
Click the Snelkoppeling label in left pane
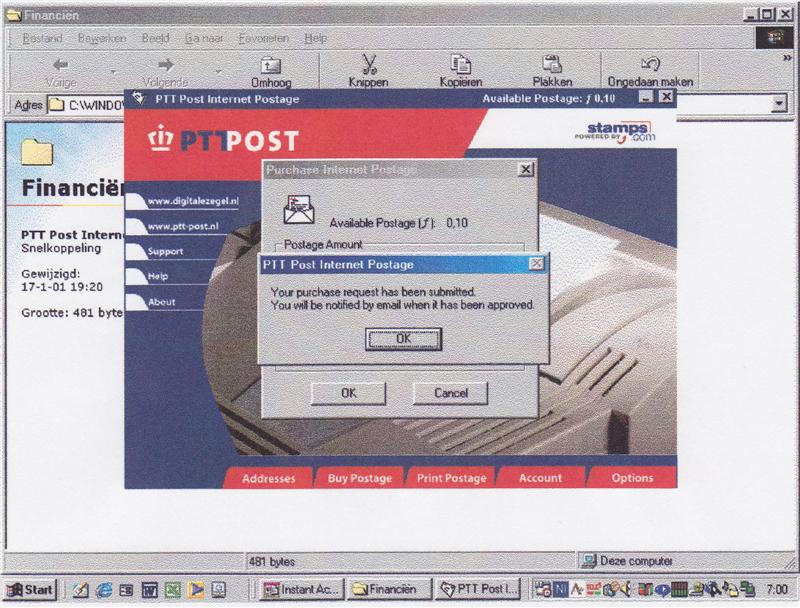[x=61, y=248]
